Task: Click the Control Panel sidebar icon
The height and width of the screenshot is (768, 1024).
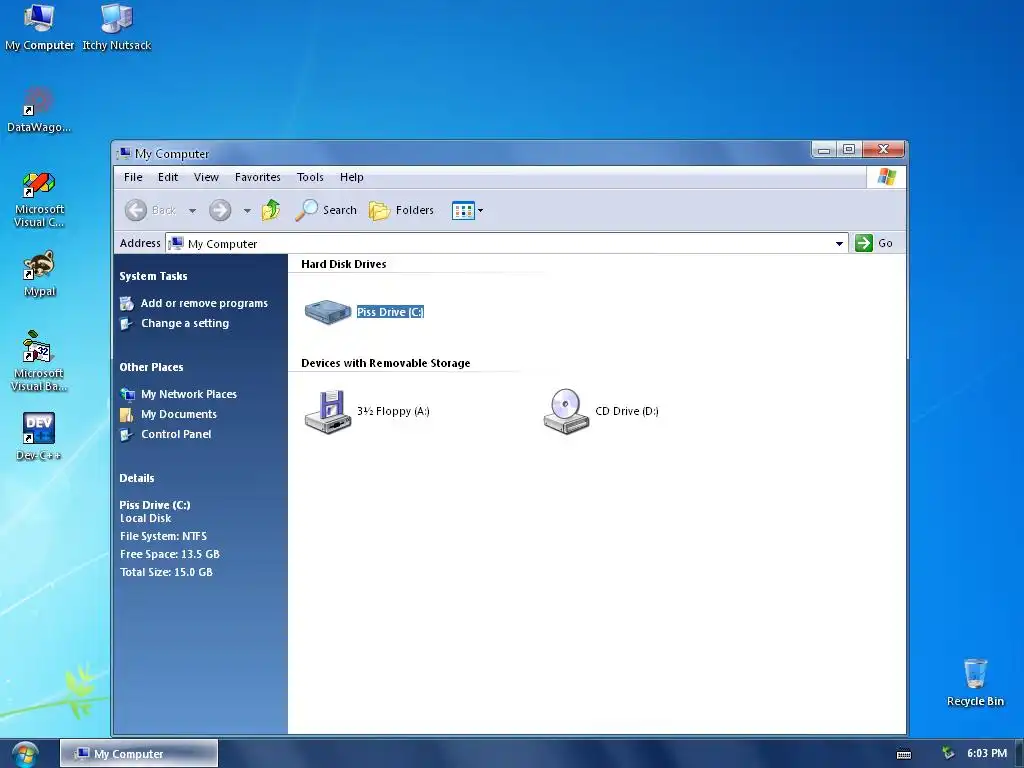Action: pyautogui.click(x=127, y=434)
